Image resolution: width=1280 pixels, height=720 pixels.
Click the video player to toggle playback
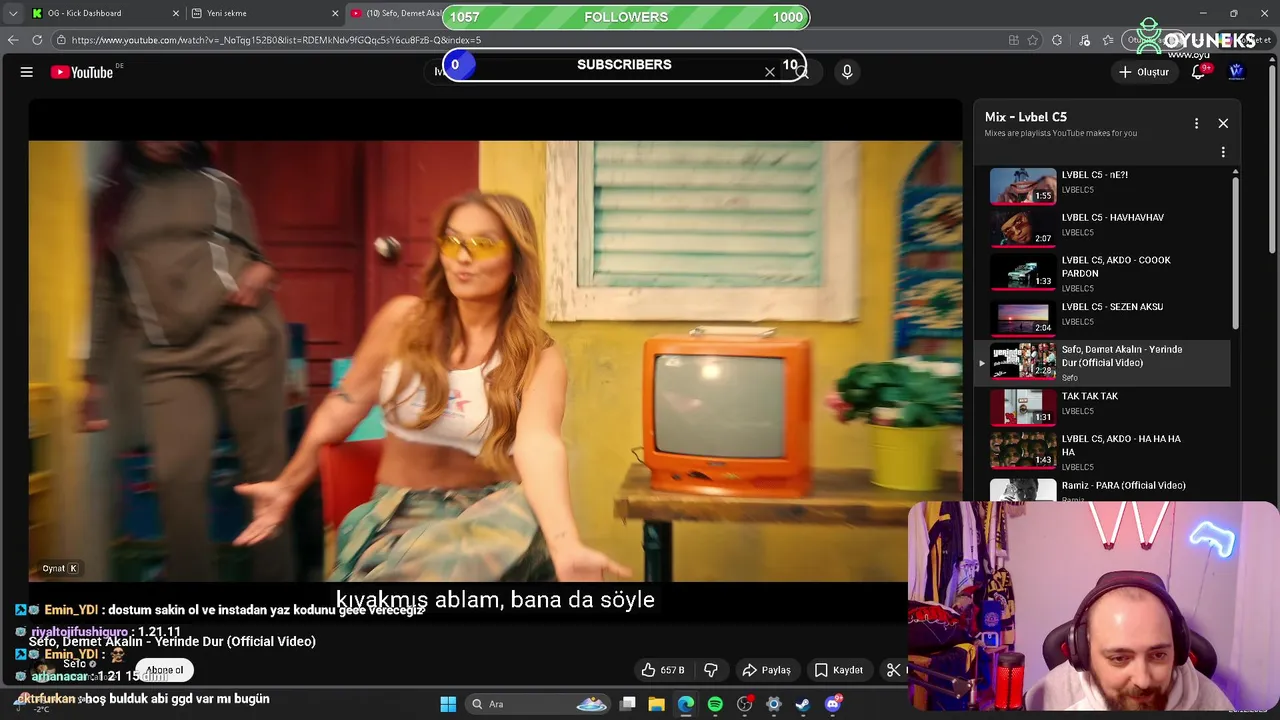495,360
